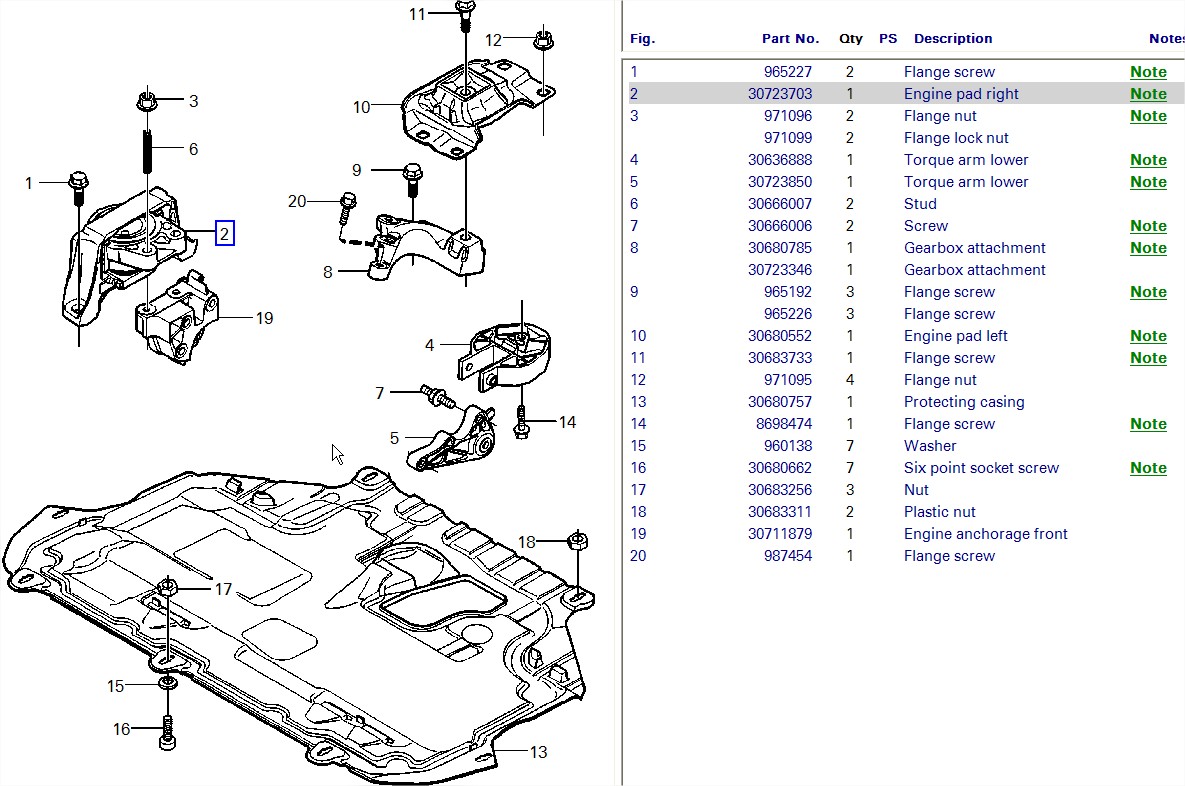Click part number 30723703
This screenshot has height=786, width=1185.
780,94
